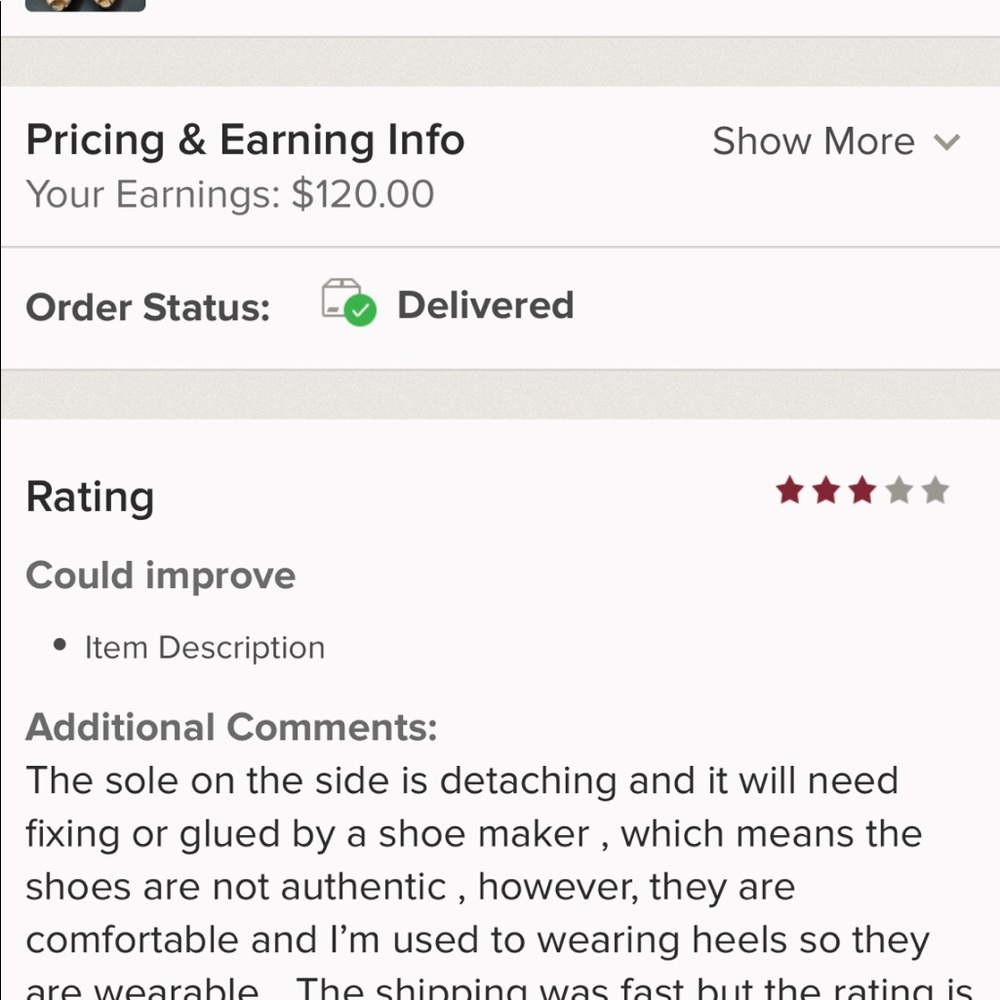Click the delivered package status icon
The height and width of the screenshot is (1000, 1000).
tap(348, 303)
